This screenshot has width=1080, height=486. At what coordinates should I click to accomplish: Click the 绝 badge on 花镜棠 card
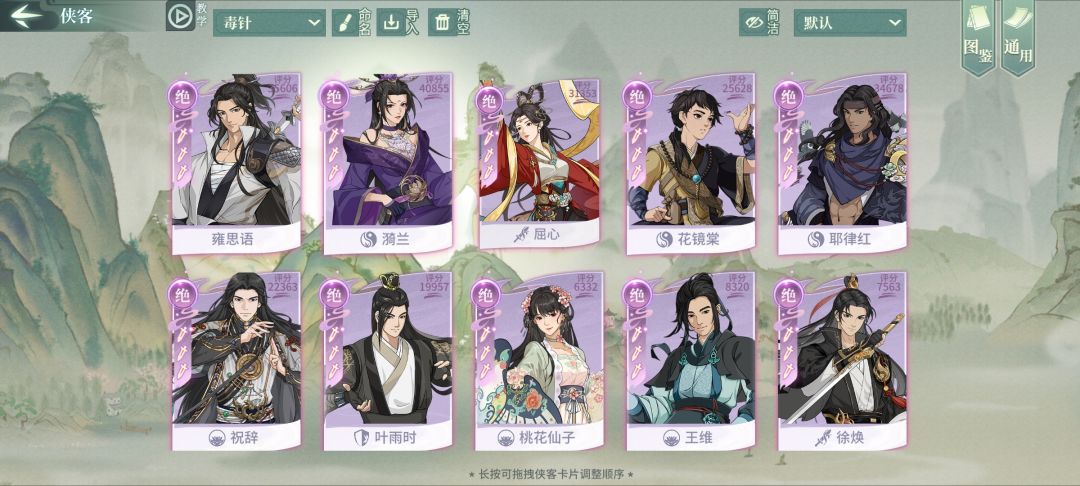(x=637, y=96)
